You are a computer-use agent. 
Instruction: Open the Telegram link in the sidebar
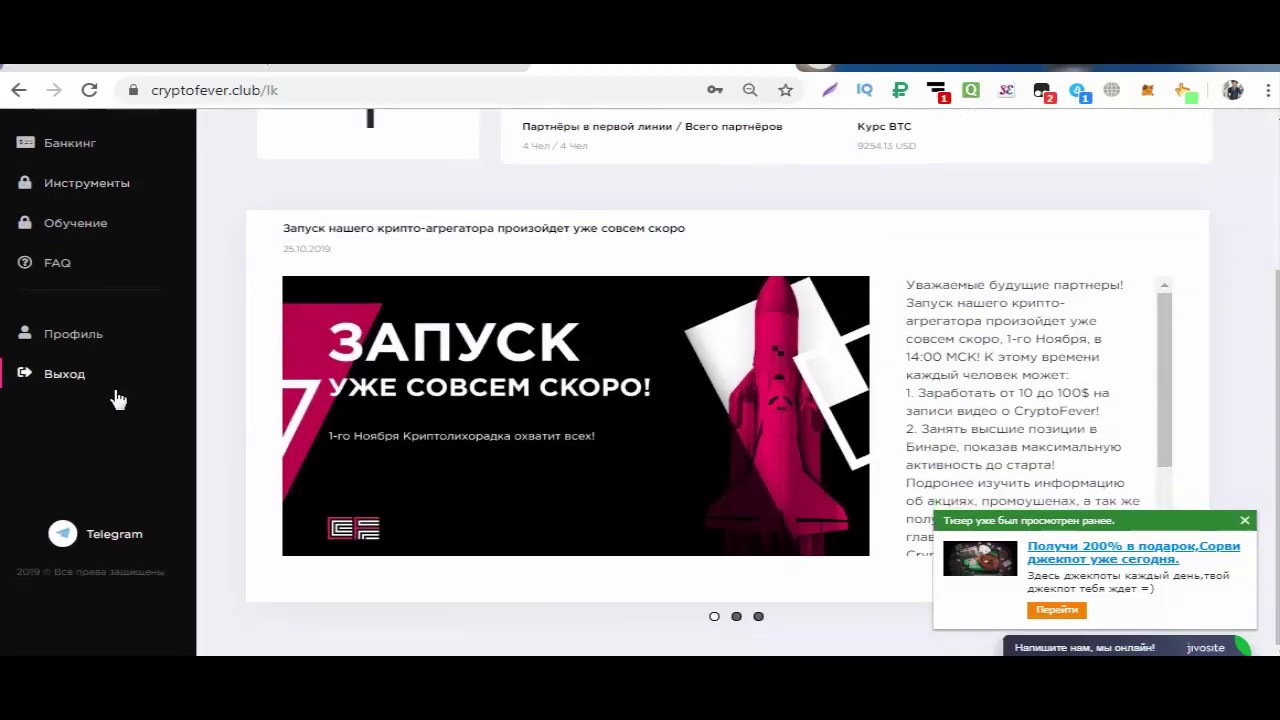click(114, 534)
